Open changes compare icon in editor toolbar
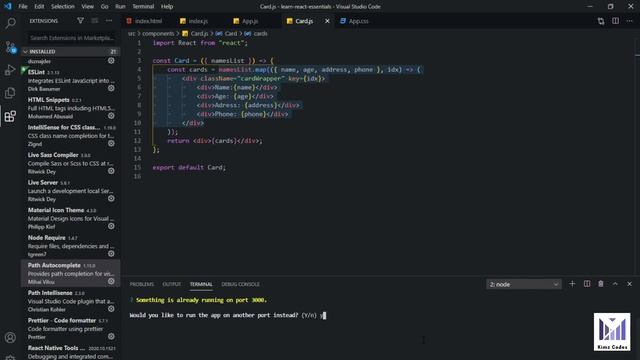Screen dimensions: 640x360 coord(601,21)
